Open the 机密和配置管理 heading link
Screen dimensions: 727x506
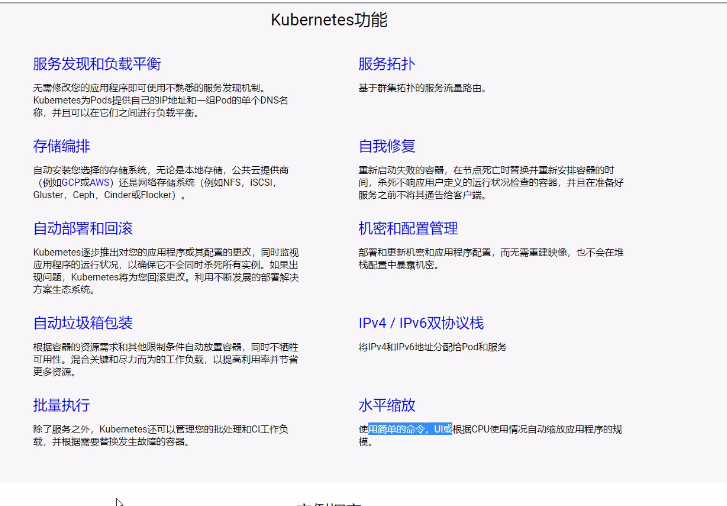point(408,228)
